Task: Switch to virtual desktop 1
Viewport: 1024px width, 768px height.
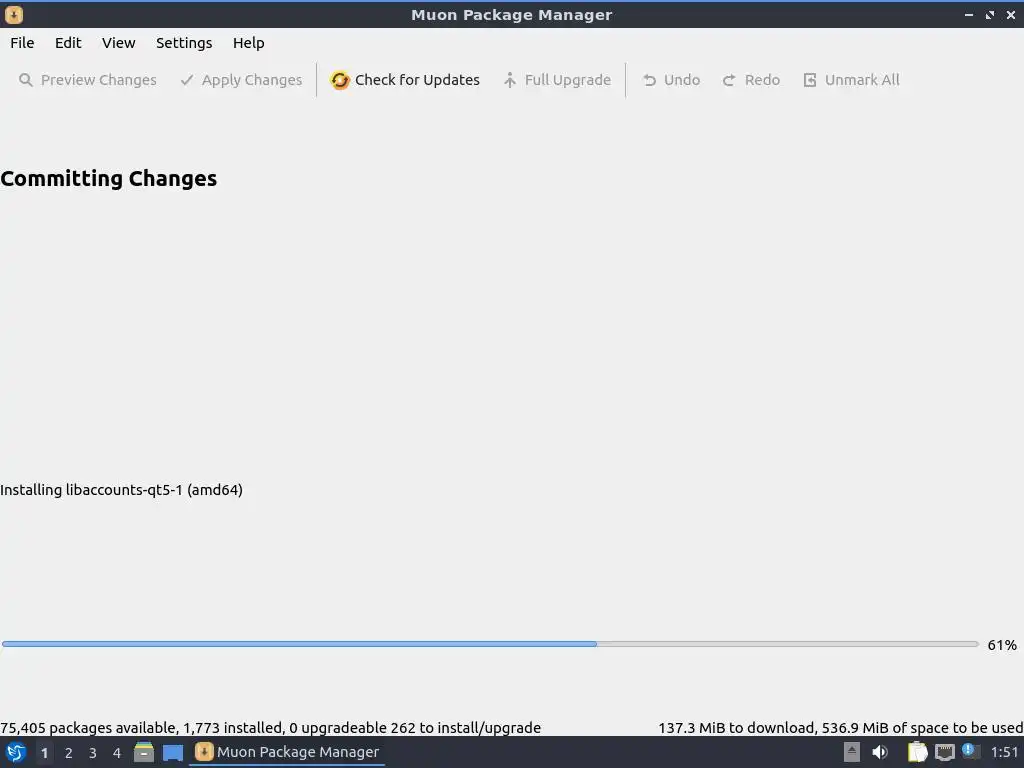Action: point(44,753)
